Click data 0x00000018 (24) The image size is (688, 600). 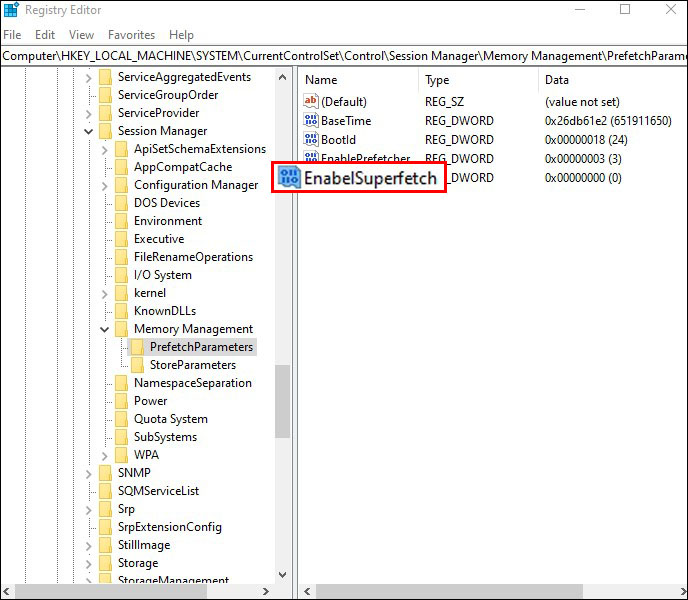[586, 140]
